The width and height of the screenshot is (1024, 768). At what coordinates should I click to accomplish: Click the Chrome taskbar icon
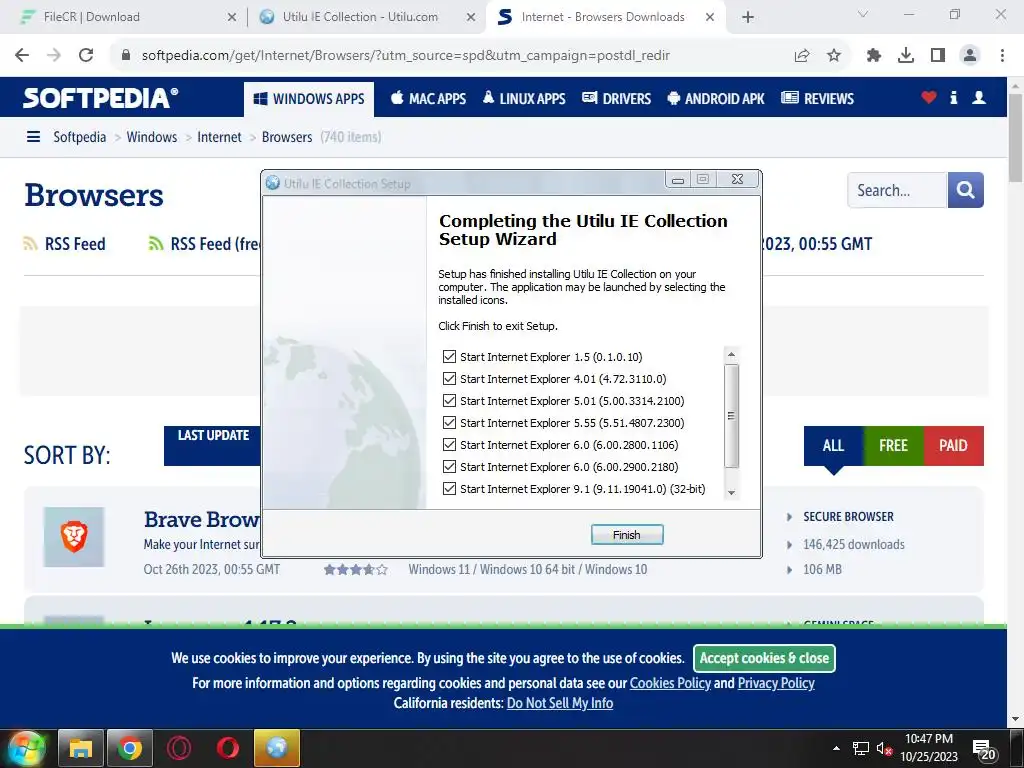(129, 748)
